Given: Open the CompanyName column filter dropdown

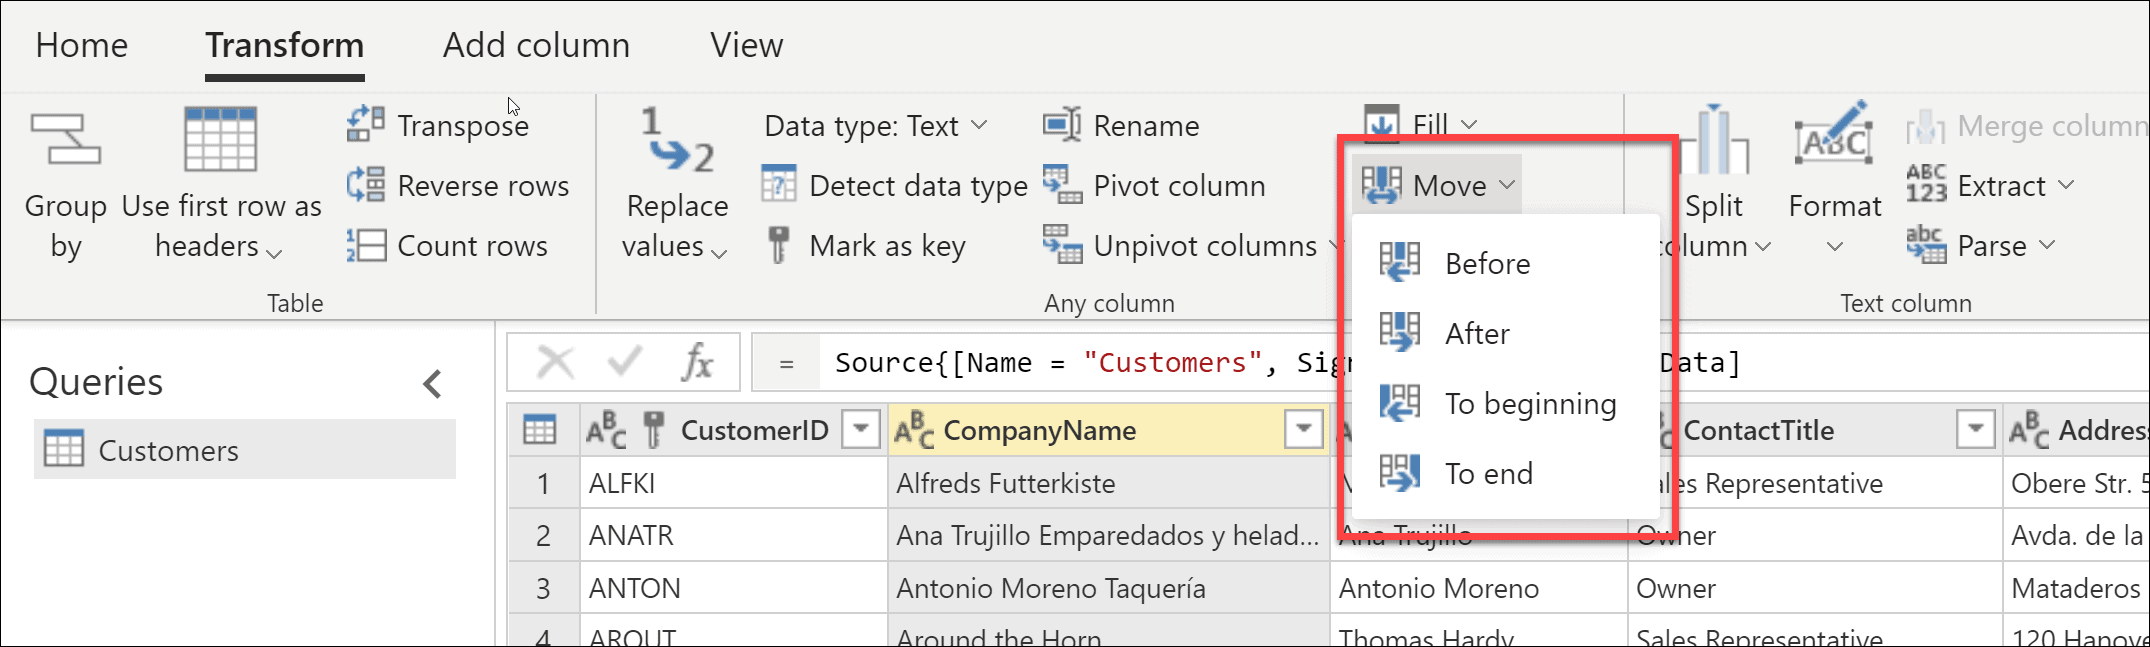Looking at the screenshot, I should click(x=1303, y=430).
